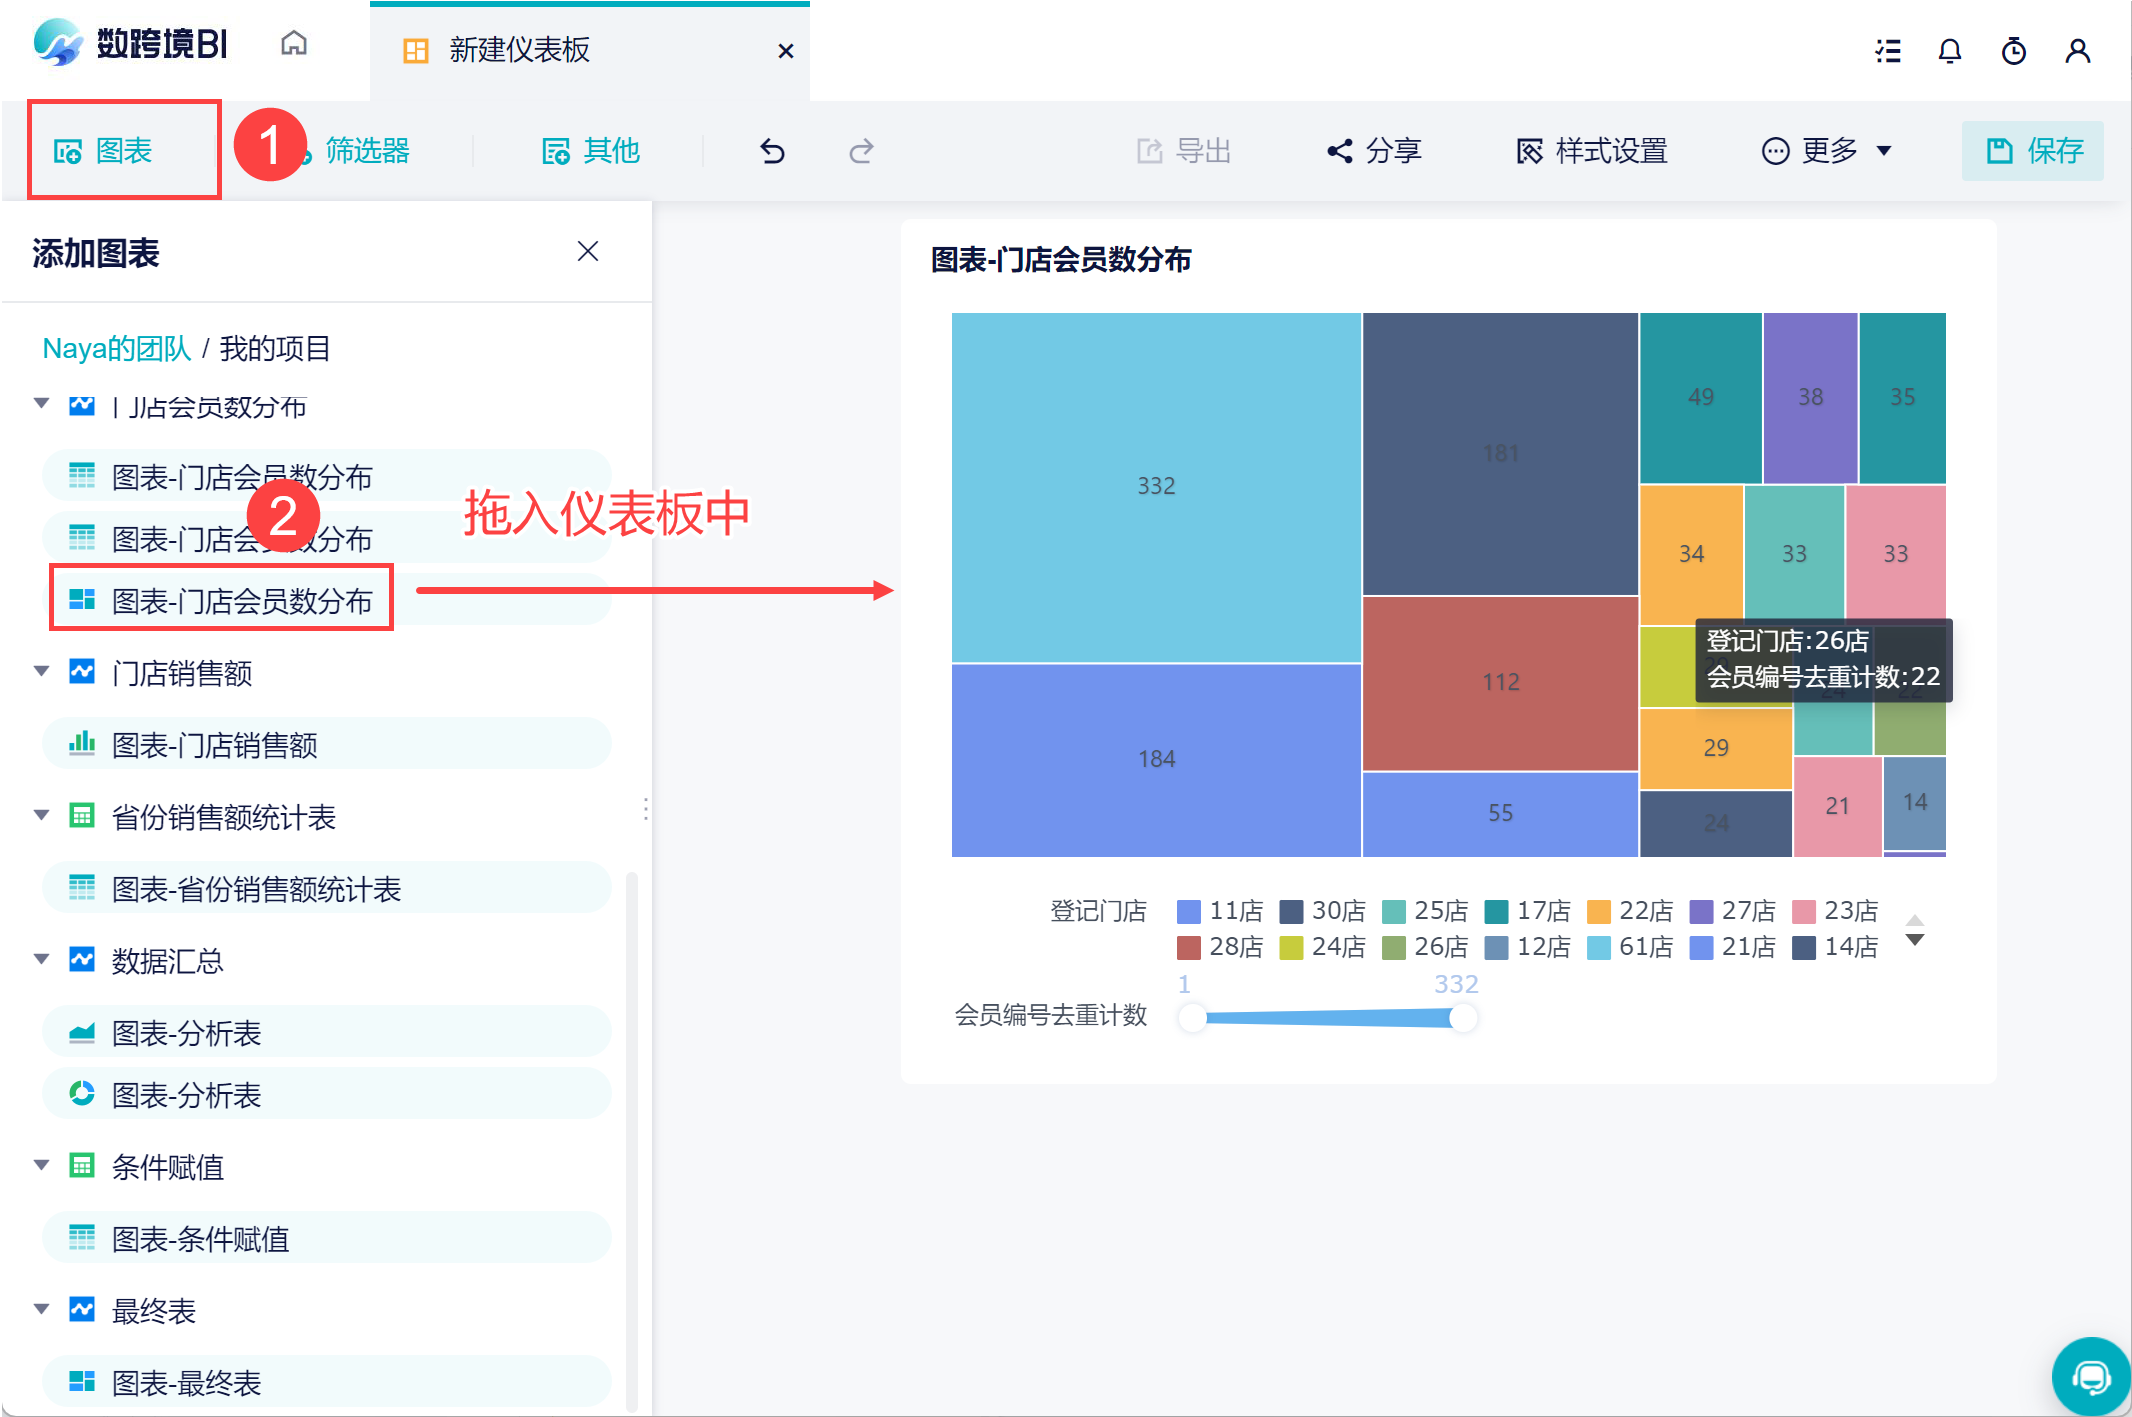Viewport: 2132px width, 1417px height.
Task: Collapse the 数据汇总 tree group
Action: coord(42,960)
